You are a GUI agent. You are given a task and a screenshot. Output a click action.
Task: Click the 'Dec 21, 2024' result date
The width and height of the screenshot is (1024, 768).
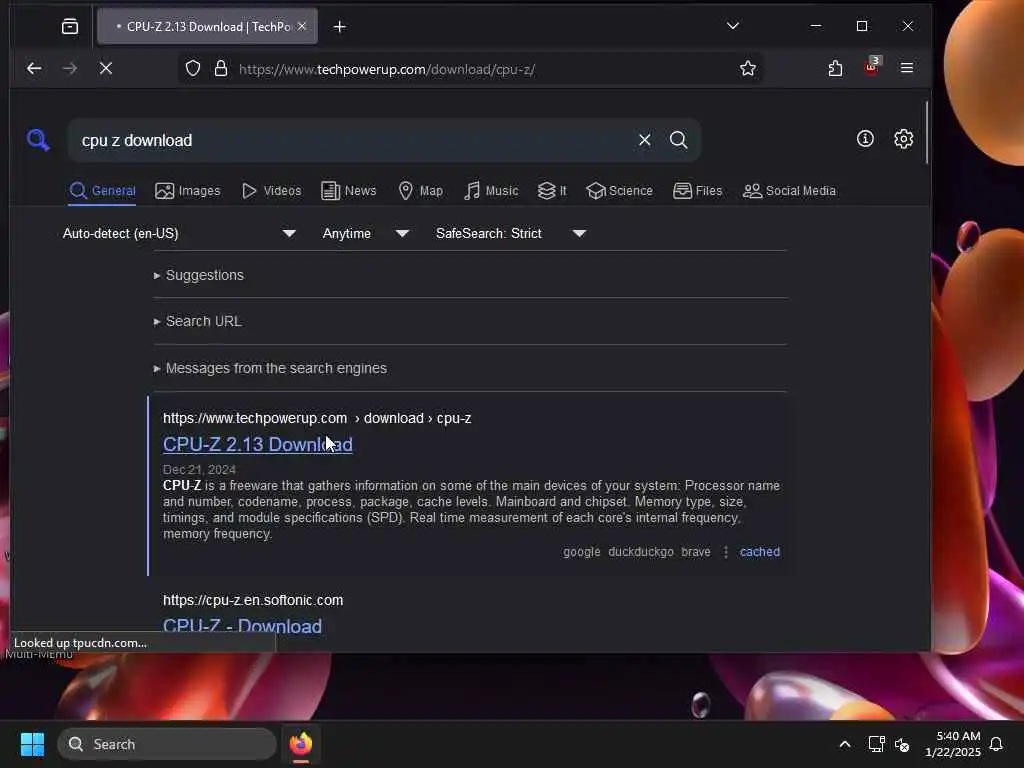pyautogui.click(x=199, y=470)
